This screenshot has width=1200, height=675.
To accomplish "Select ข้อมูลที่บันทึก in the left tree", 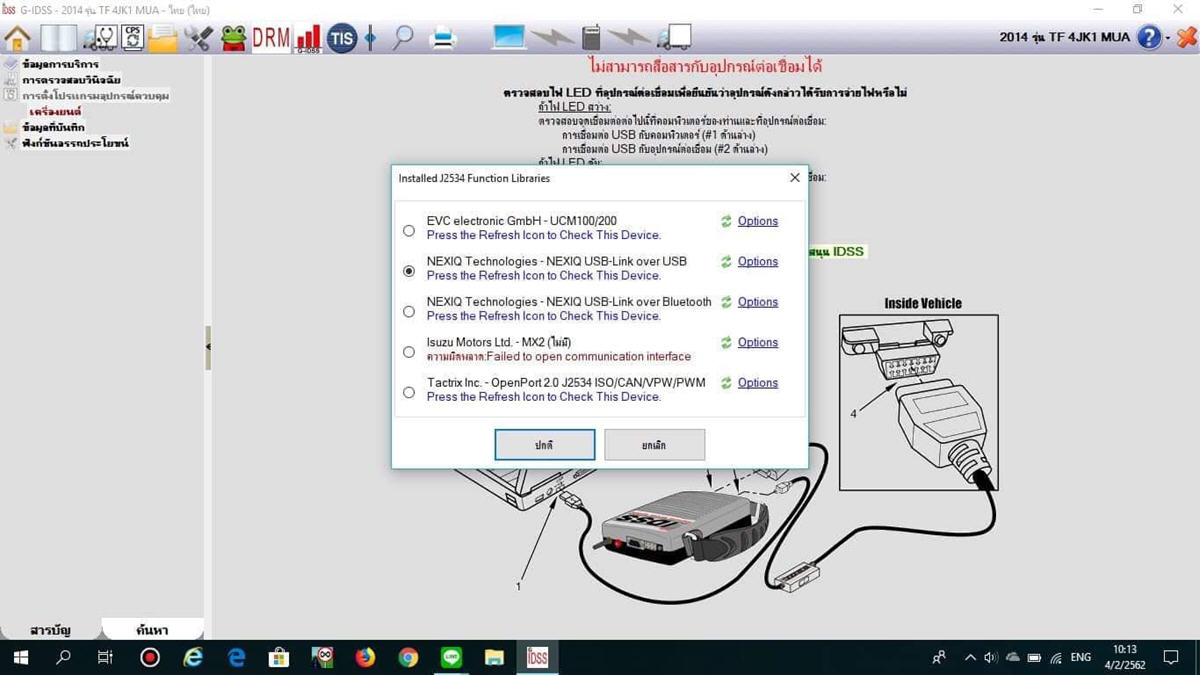I will pos(53,128).
